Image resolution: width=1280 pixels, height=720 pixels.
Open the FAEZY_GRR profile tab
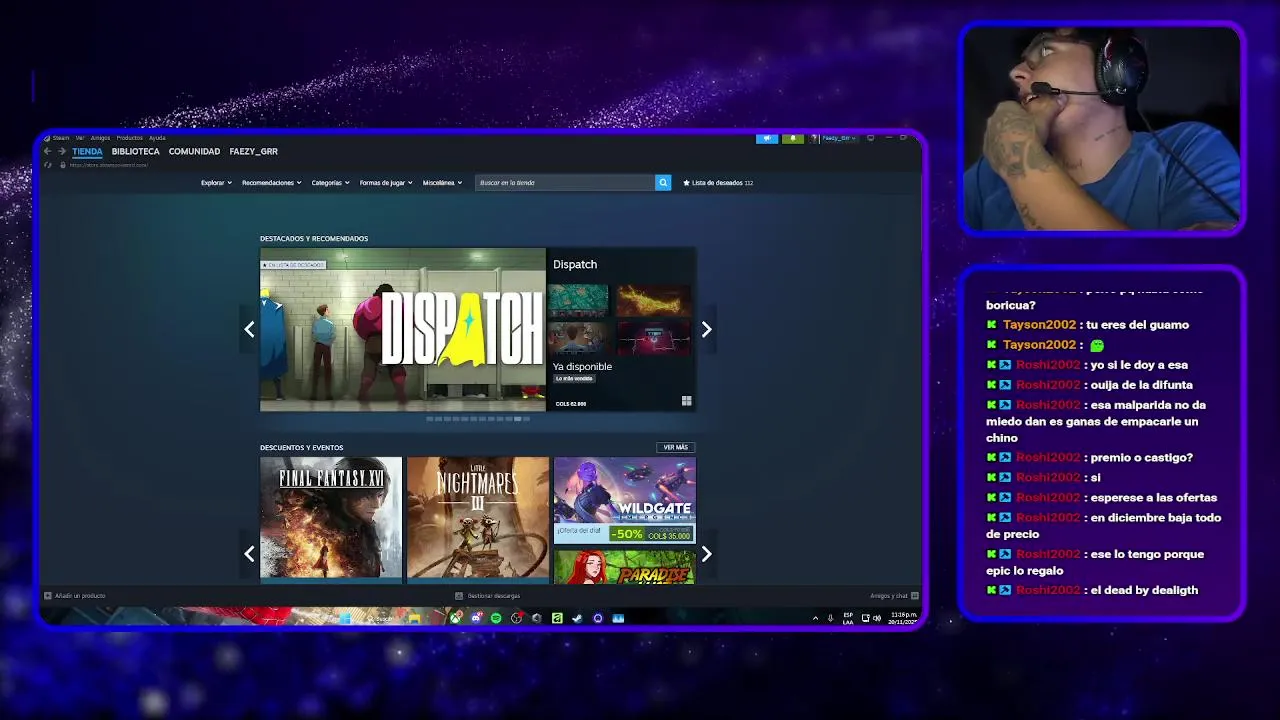click(253, 151)
